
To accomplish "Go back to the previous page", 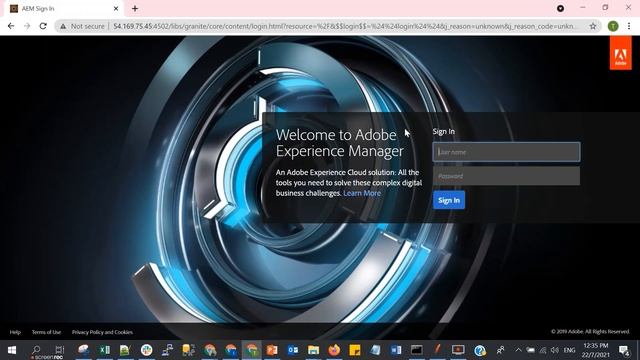I will (11, 26).
